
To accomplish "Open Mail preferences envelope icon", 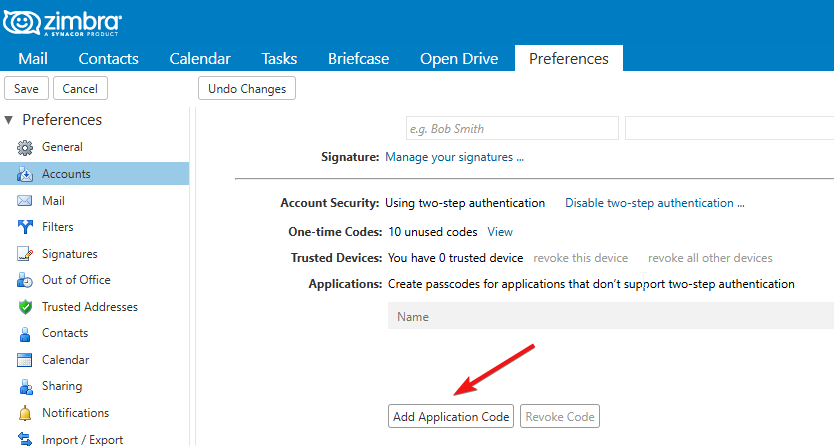I will (x=25, y=201).
